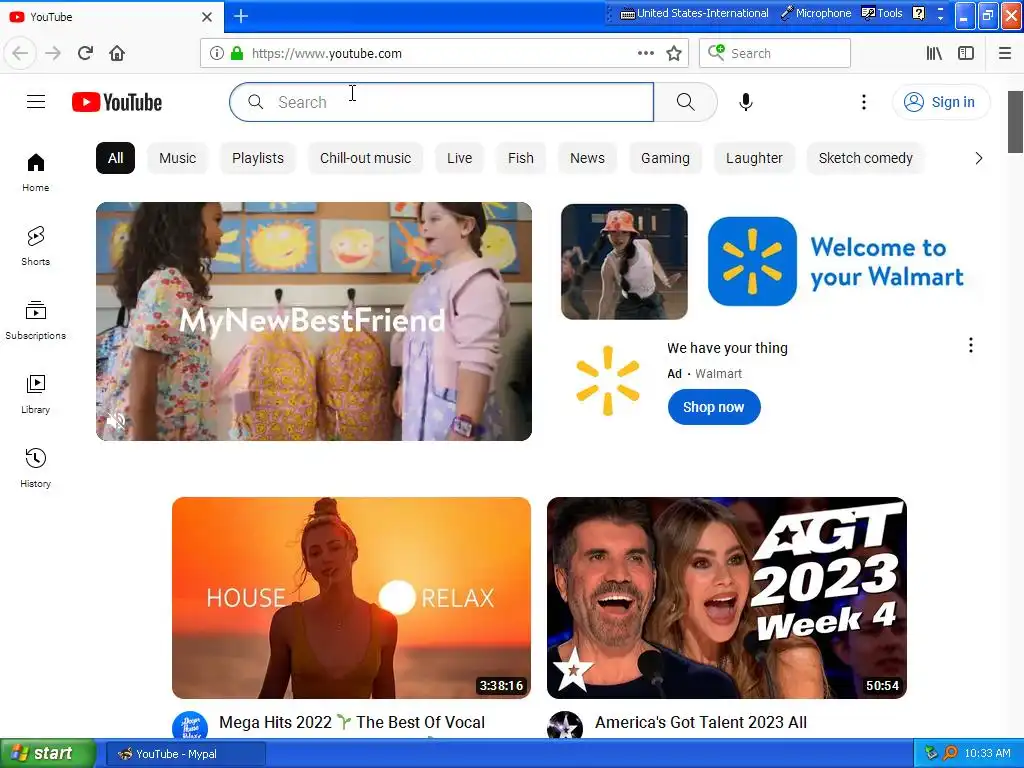The image size is (1024, 768).
Task: Open the Walmart ad options three-dot menu
Action: (x=970, y=345)
